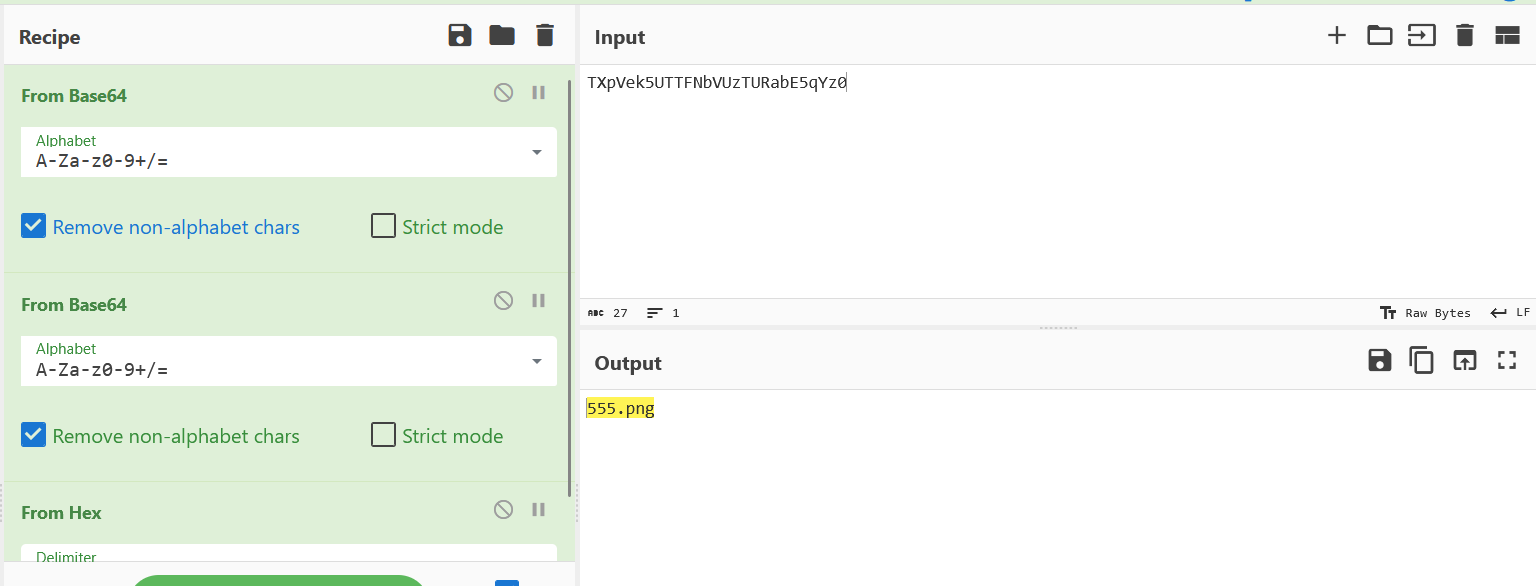This screenshot has width=1536, height=586.
Task: Maximise the output pane
Action: (x=1506, y=361)
